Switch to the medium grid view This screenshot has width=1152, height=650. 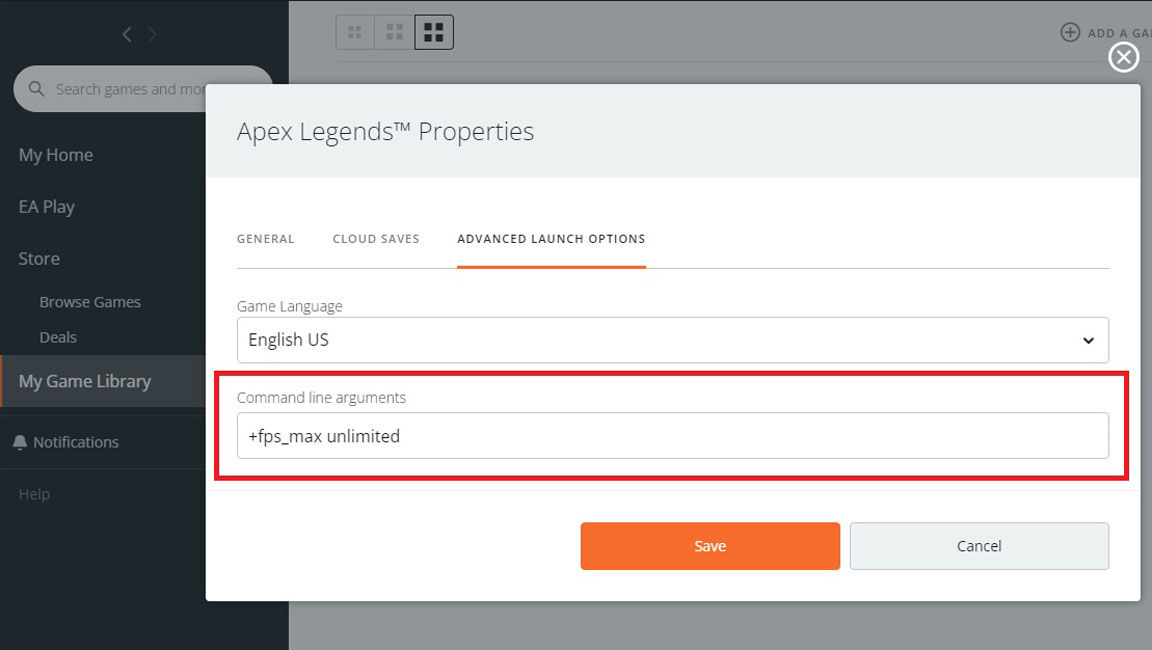(x=394, y=32)
